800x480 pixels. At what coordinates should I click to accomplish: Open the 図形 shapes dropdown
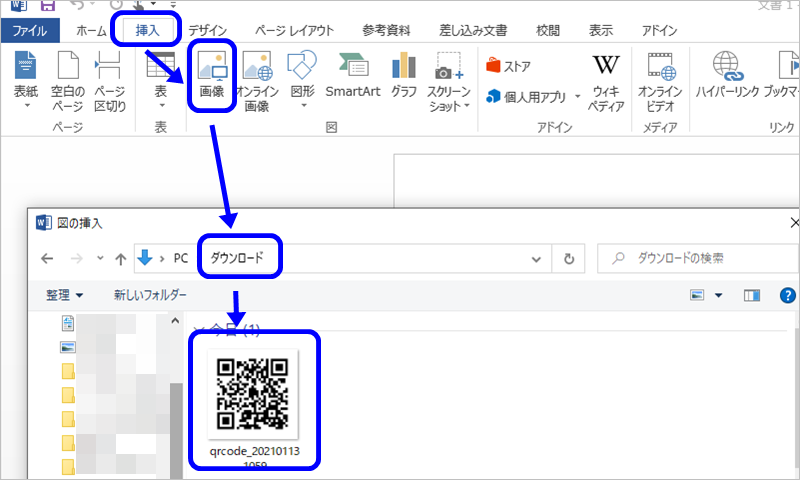pos(302,80)
